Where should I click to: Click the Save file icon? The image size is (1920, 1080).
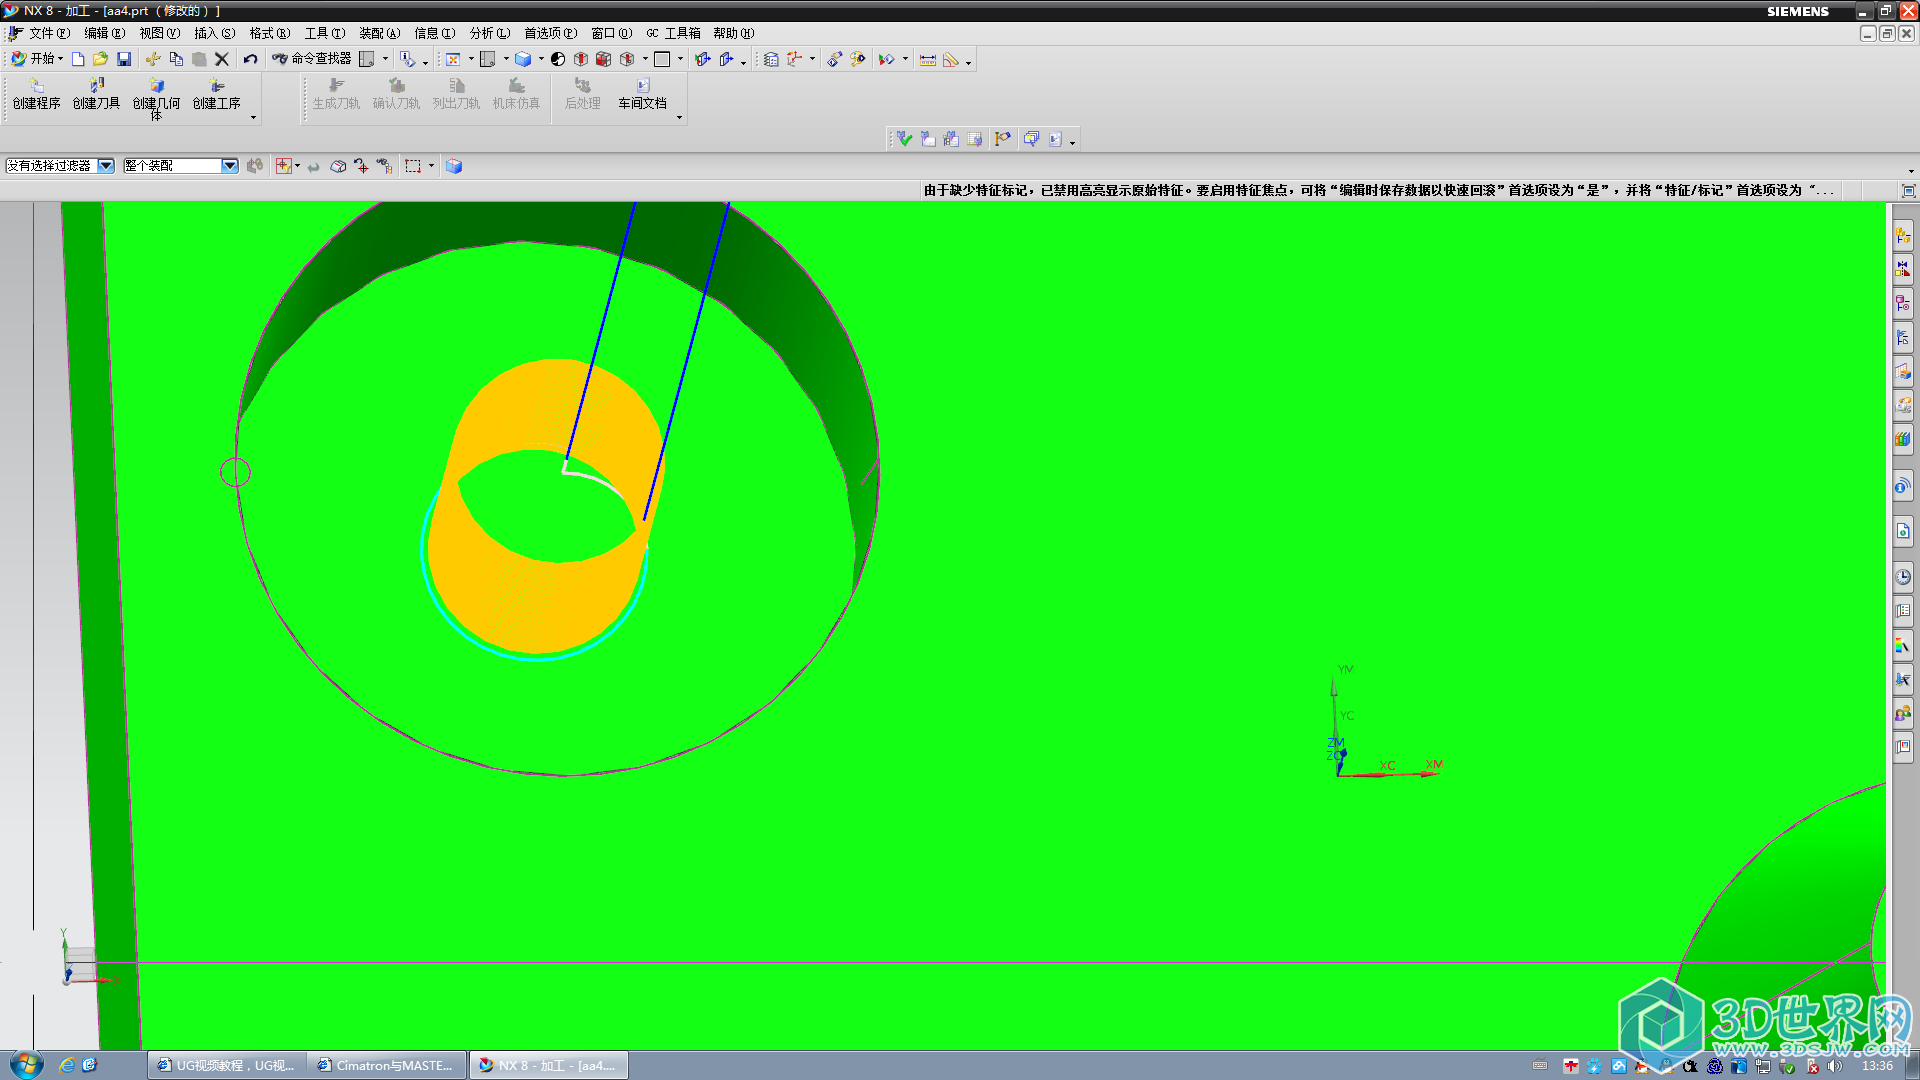[x=124, y=59]
